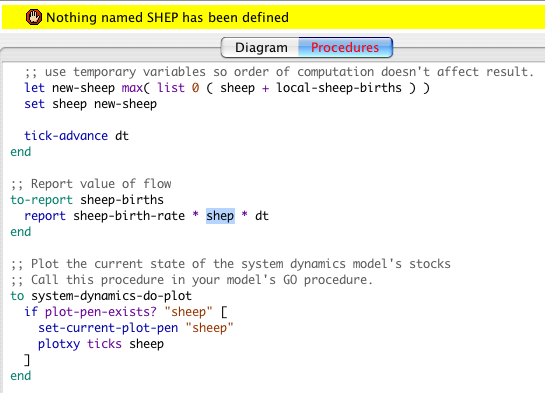Click the plot-pen-exists? primitive
The image size is (545, 393).
101,312
